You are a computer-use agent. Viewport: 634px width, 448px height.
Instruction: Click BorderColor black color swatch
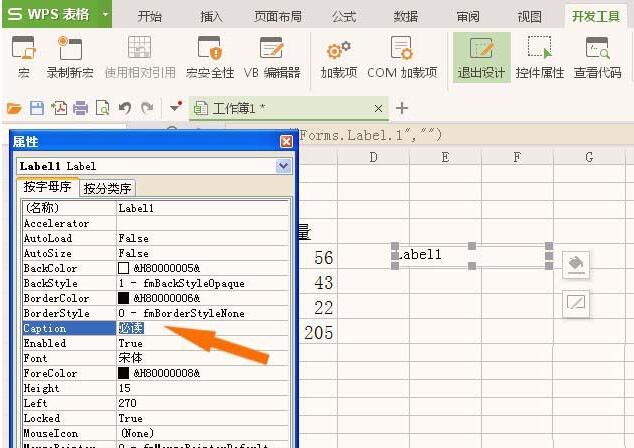(123, 298)
